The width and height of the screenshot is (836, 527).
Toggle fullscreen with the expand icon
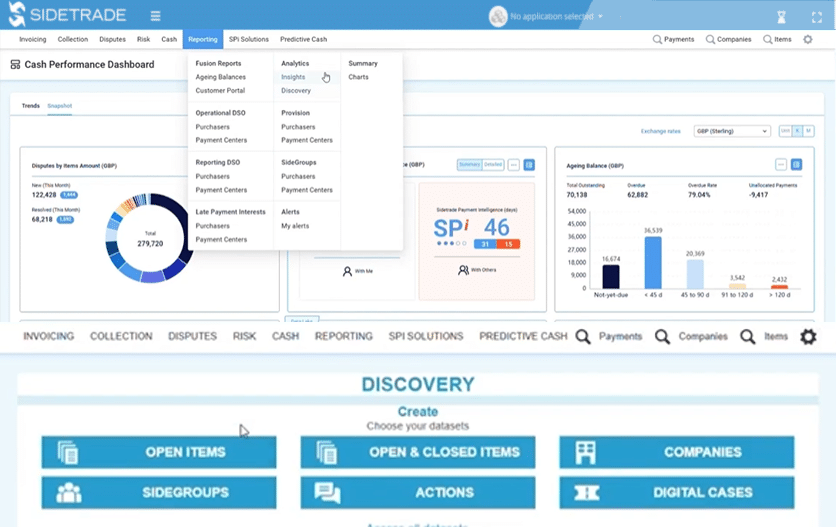[817, 17]
